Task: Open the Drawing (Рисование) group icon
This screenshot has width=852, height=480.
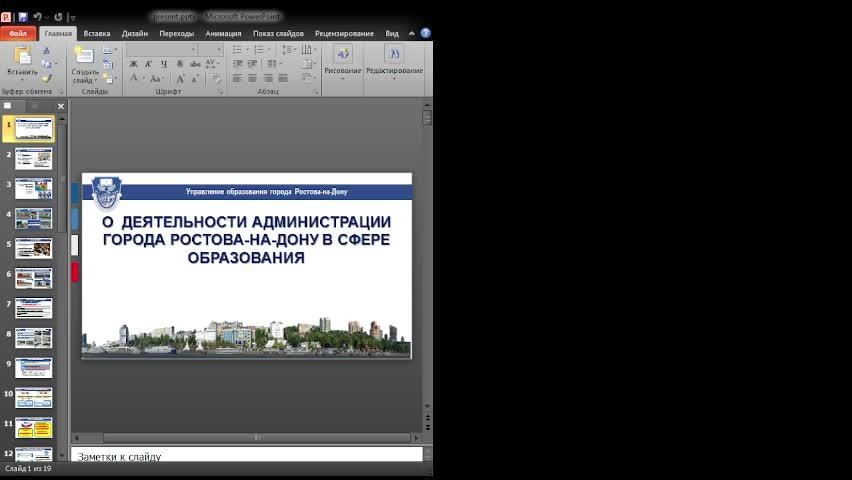Action: pyautogui.click(x=343, y=56)
